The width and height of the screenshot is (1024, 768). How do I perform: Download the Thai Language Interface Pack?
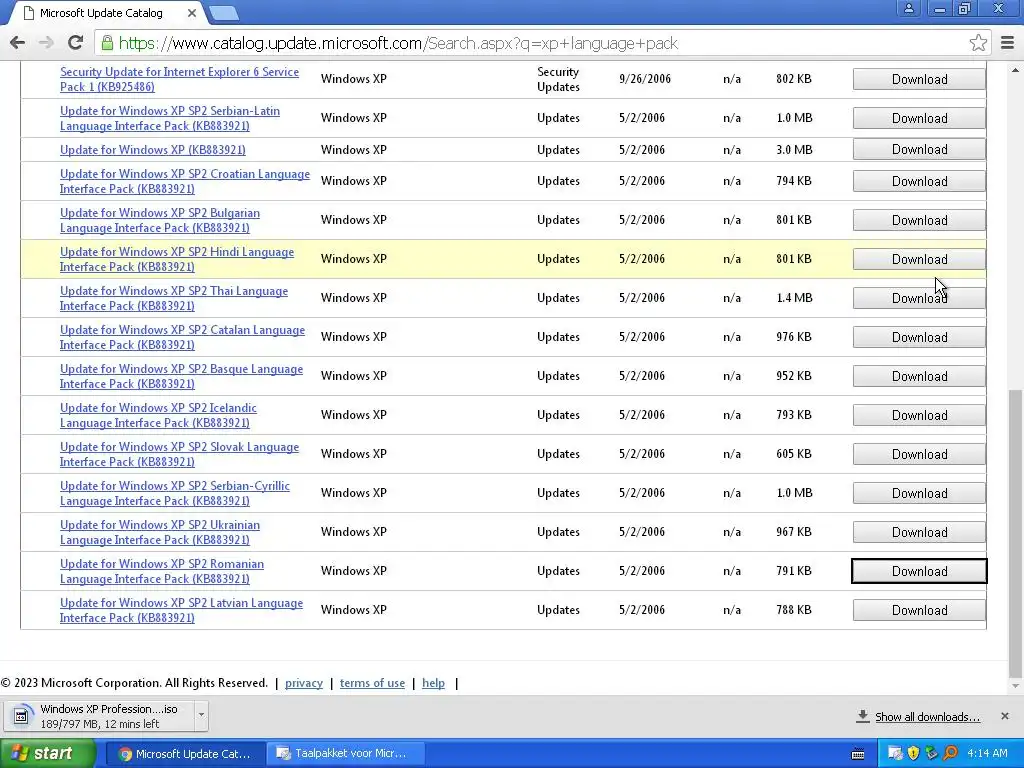point(919,298)
